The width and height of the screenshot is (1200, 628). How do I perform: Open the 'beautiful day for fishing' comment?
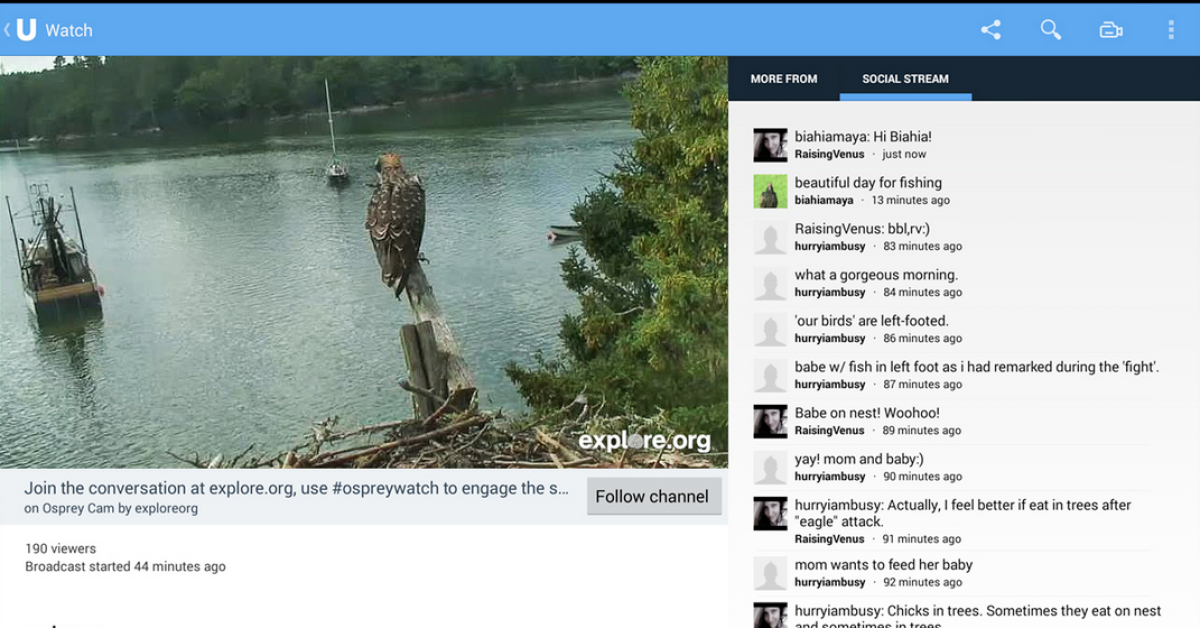point(868,183)
